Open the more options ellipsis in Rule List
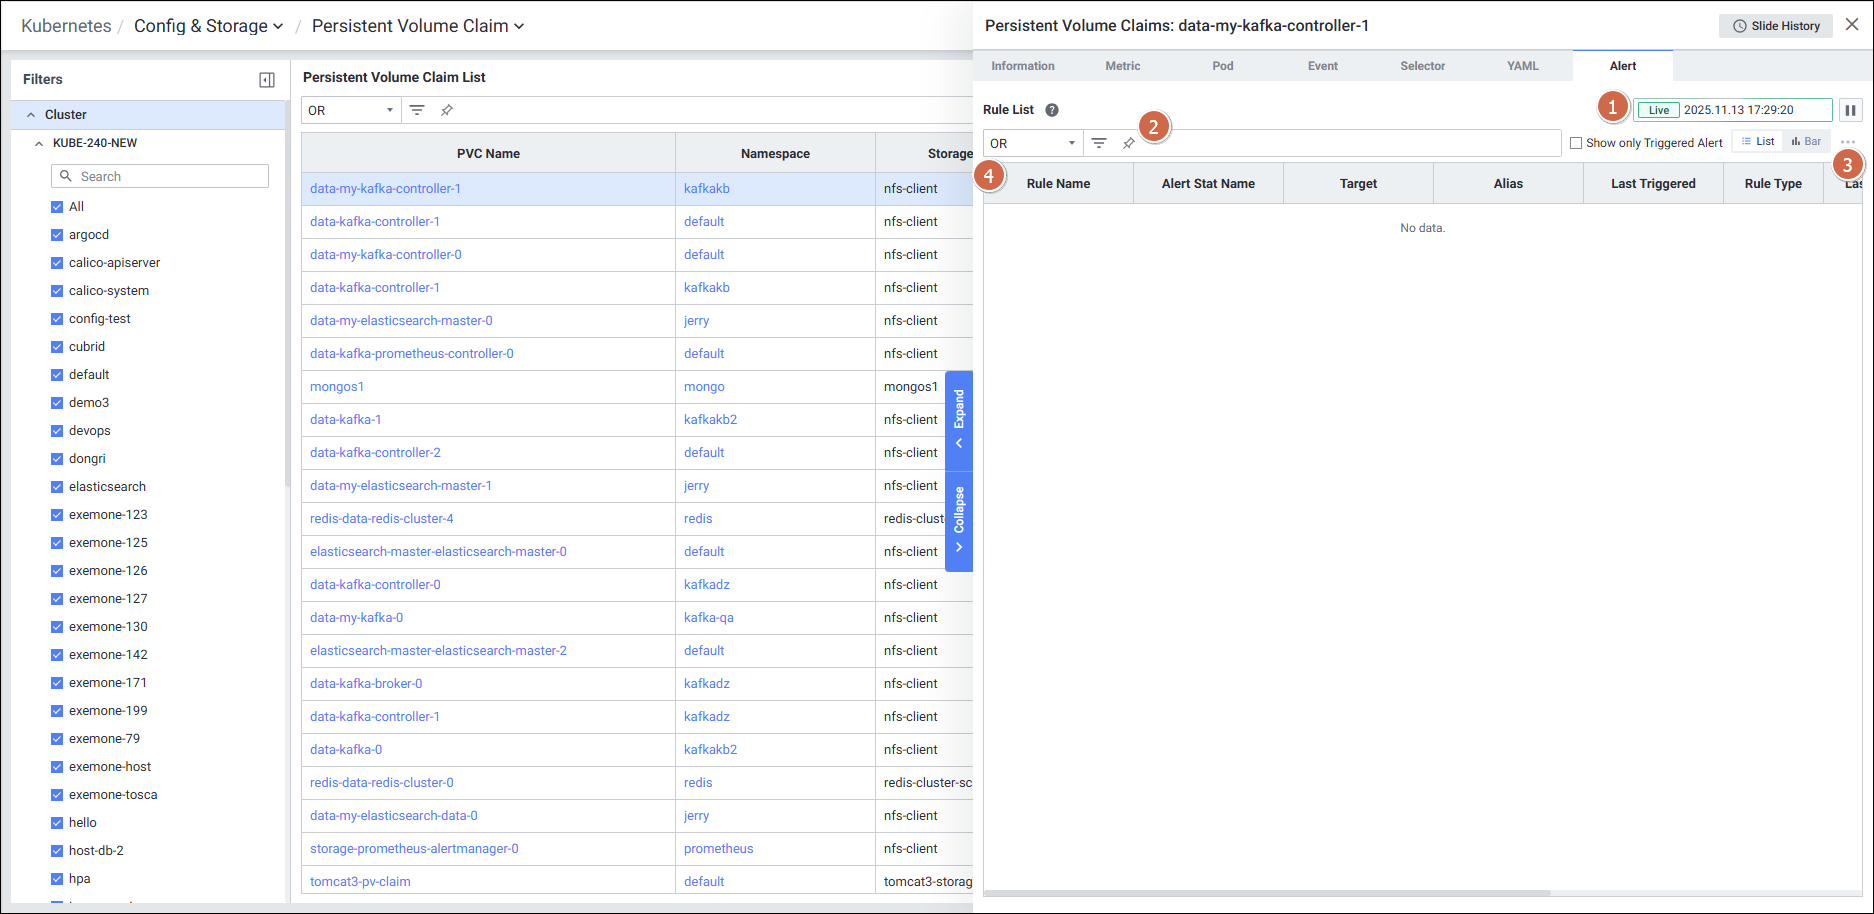Image resolution: width=1874 pixels, height=914 pixels. click(1847, 142)
